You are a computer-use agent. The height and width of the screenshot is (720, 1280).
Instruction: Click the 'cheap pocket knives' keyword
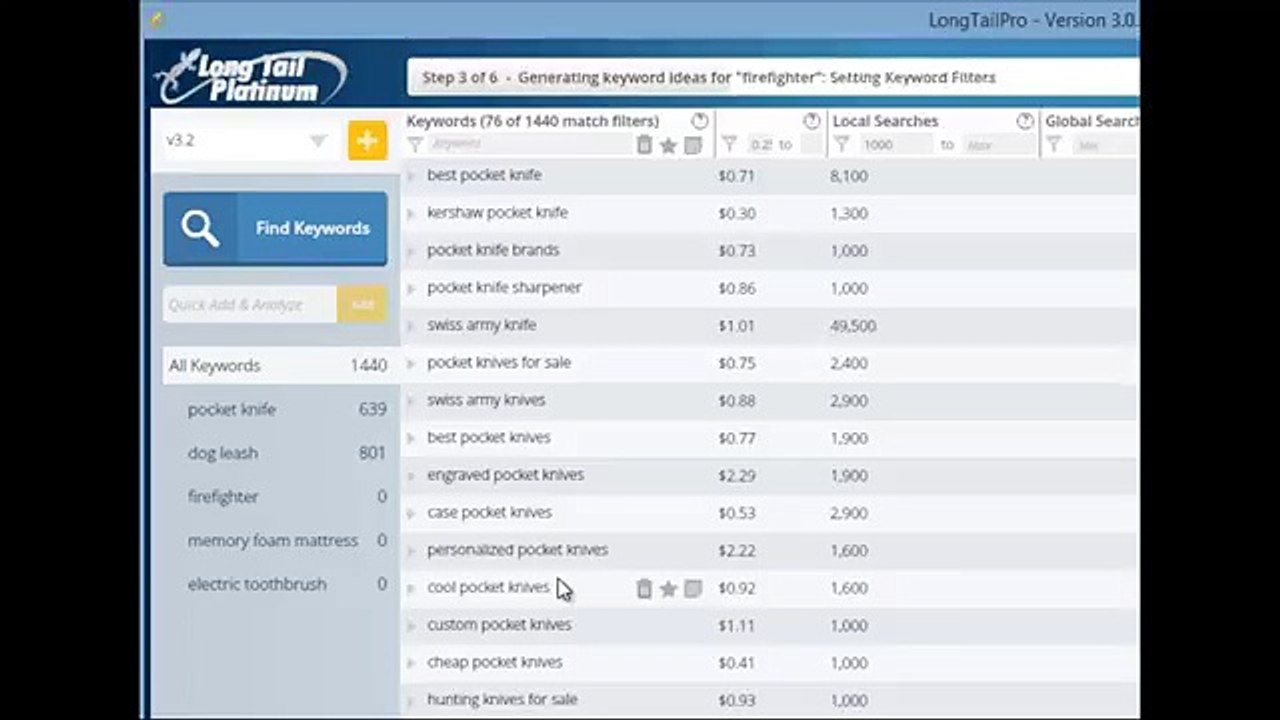tap(495, 662)
